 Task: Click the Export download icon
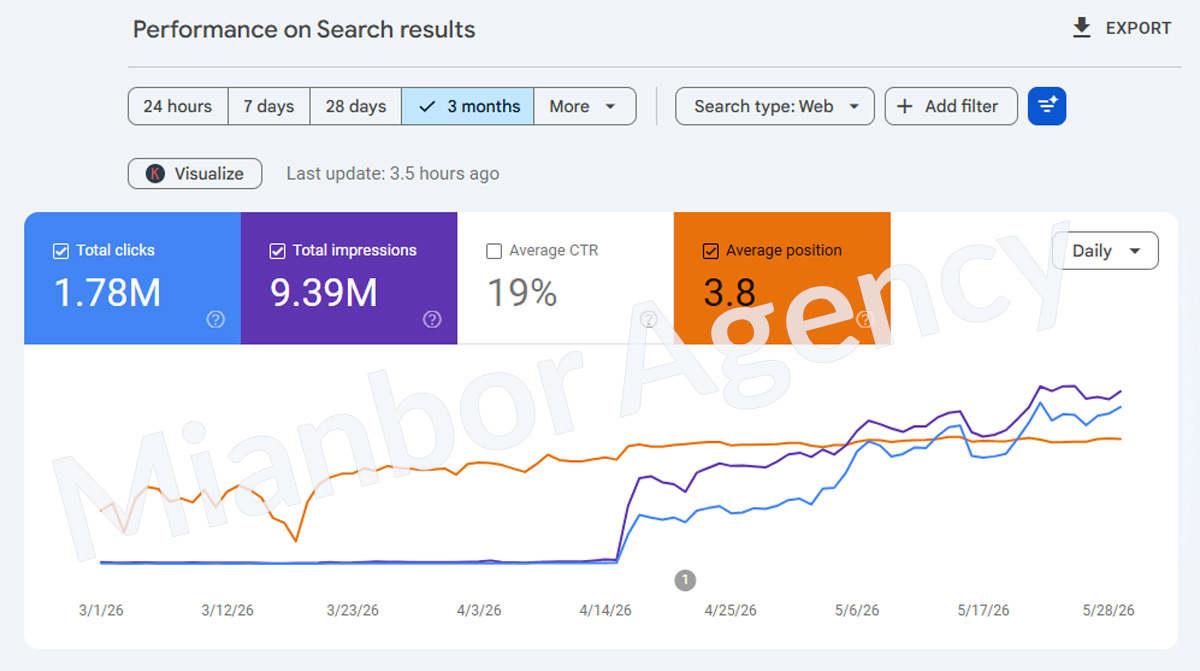(1081, 28)
